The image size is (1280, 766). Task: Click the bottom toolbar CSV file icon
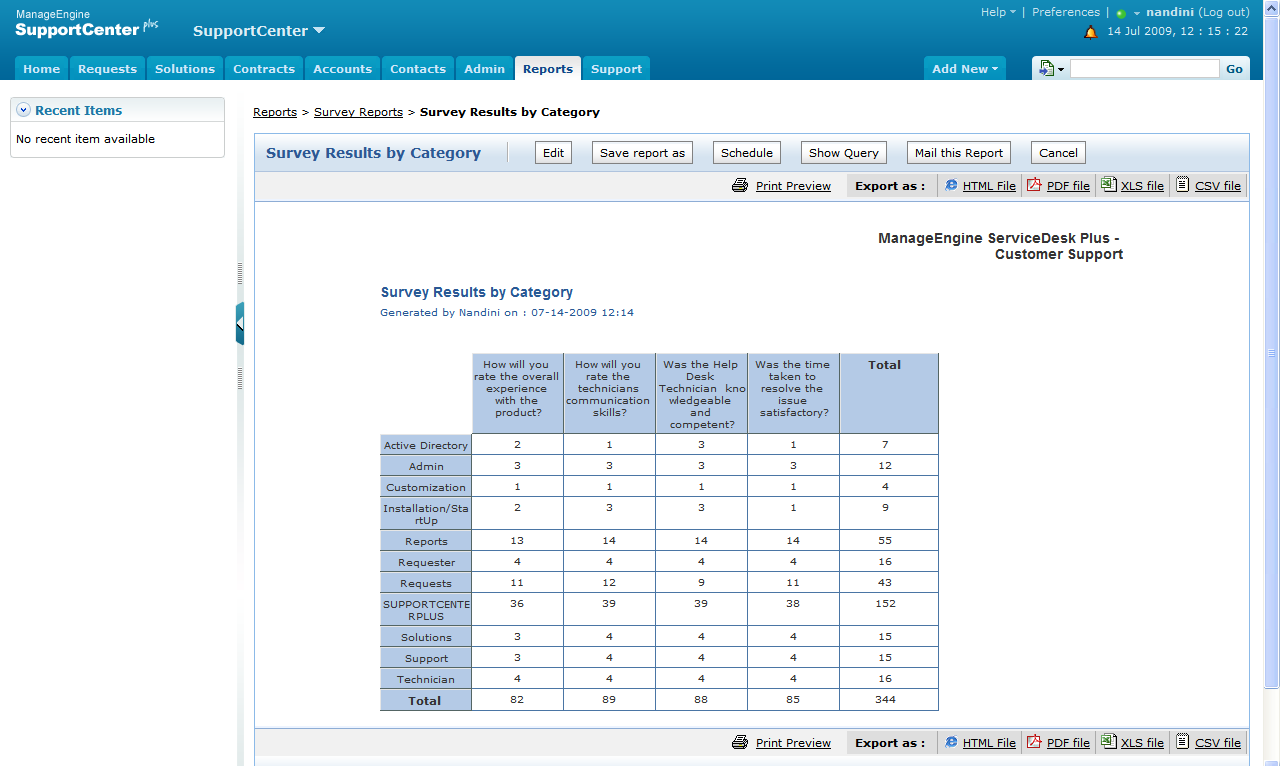pyautogui.click(x=1182, y=742)
